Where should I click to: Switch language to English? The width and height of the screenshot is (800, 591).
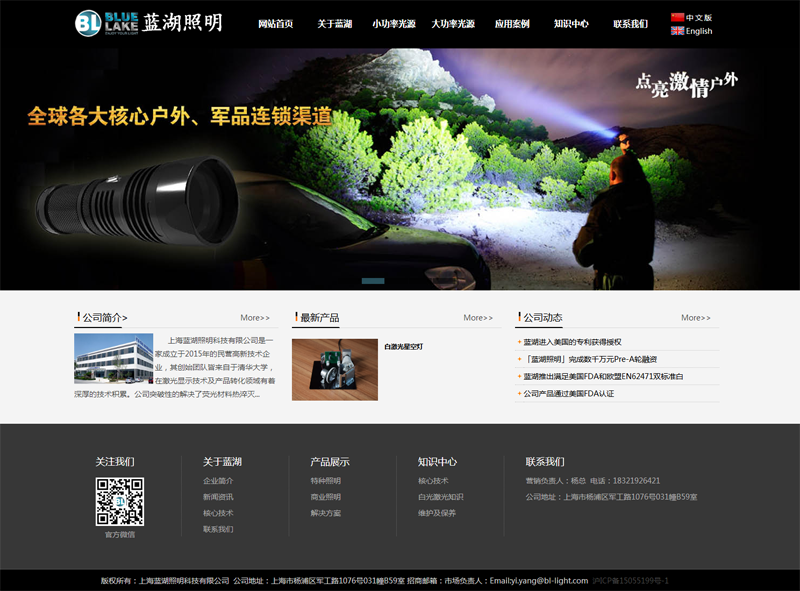[x=699, y=31]
